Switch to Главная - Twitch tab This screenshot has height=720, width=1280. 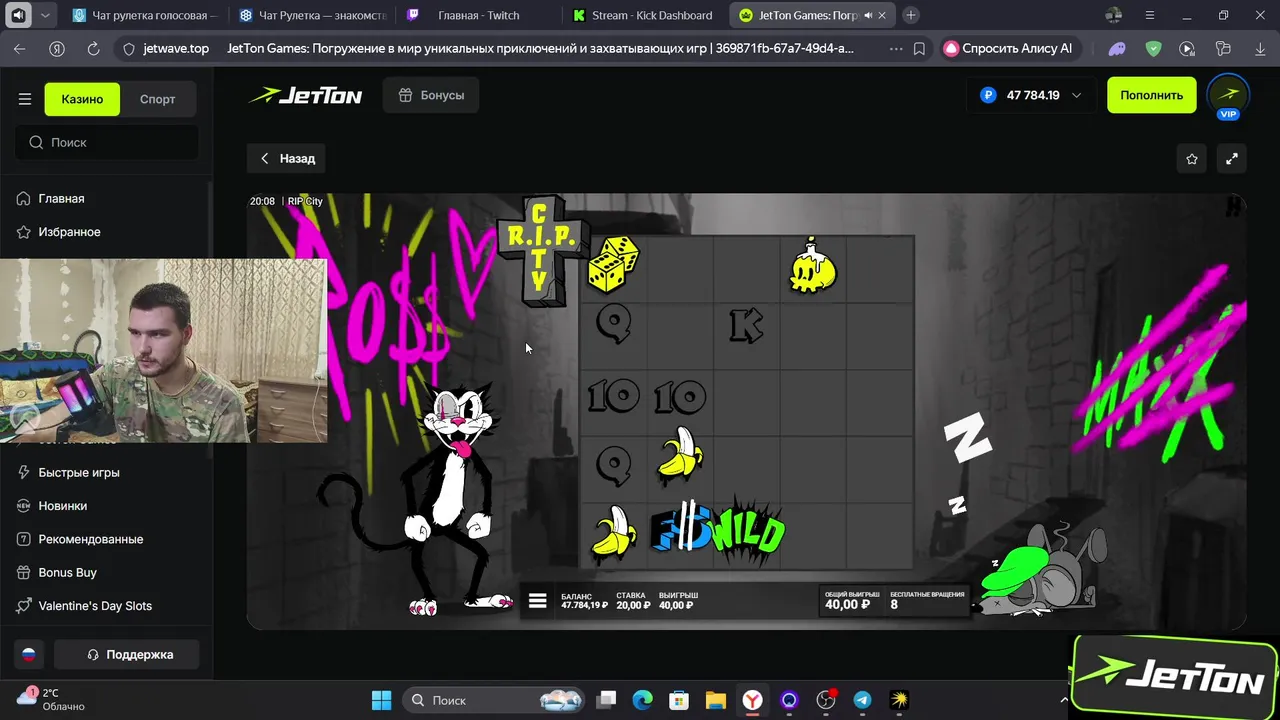coord(479,15)
